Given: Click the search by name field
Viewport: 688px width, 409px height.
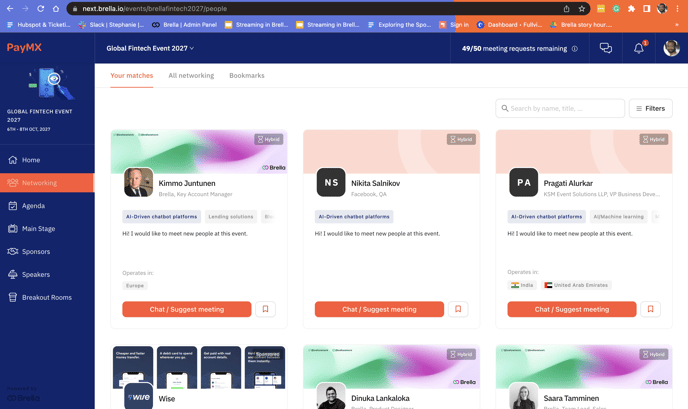Looking at the screenshot, I should [560, 108].
